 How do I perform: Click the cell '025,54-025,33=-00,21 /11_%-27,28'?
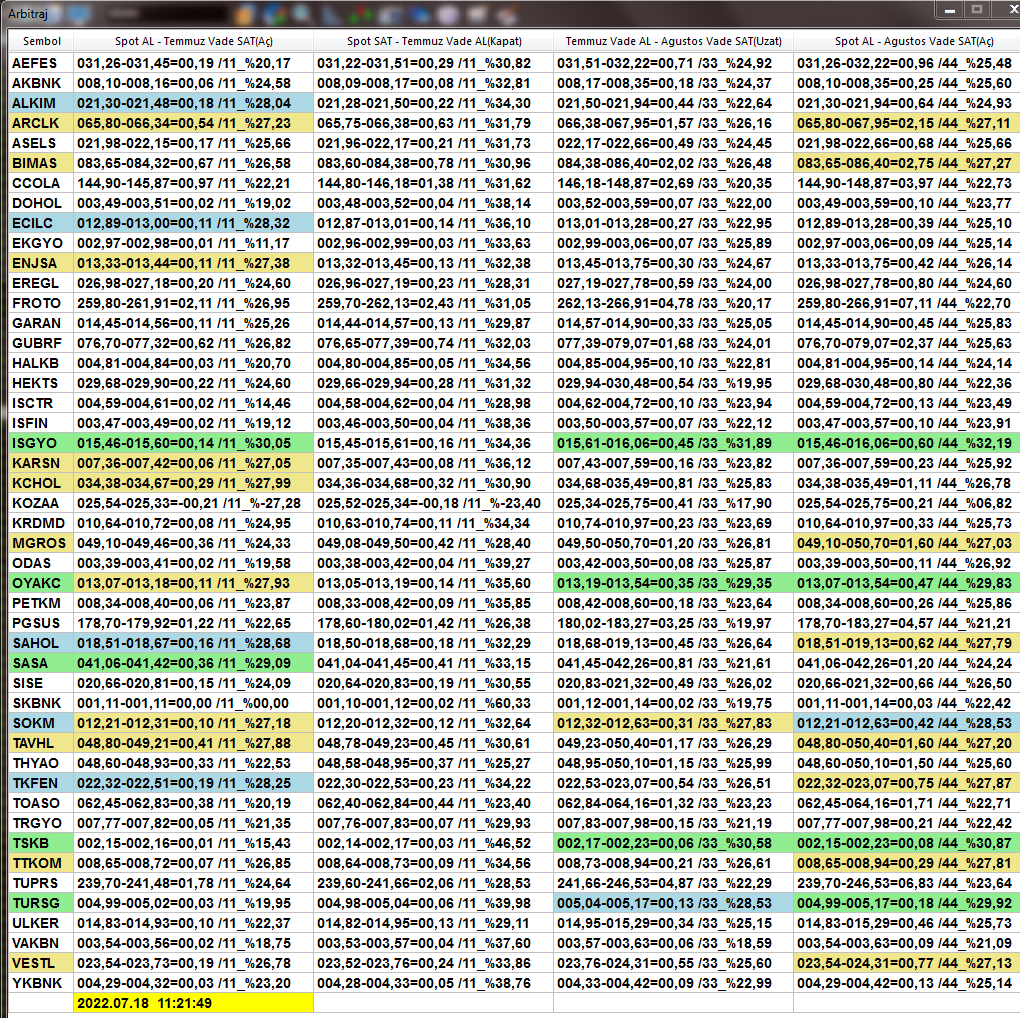pyautogui.click(x=193, y=503)
